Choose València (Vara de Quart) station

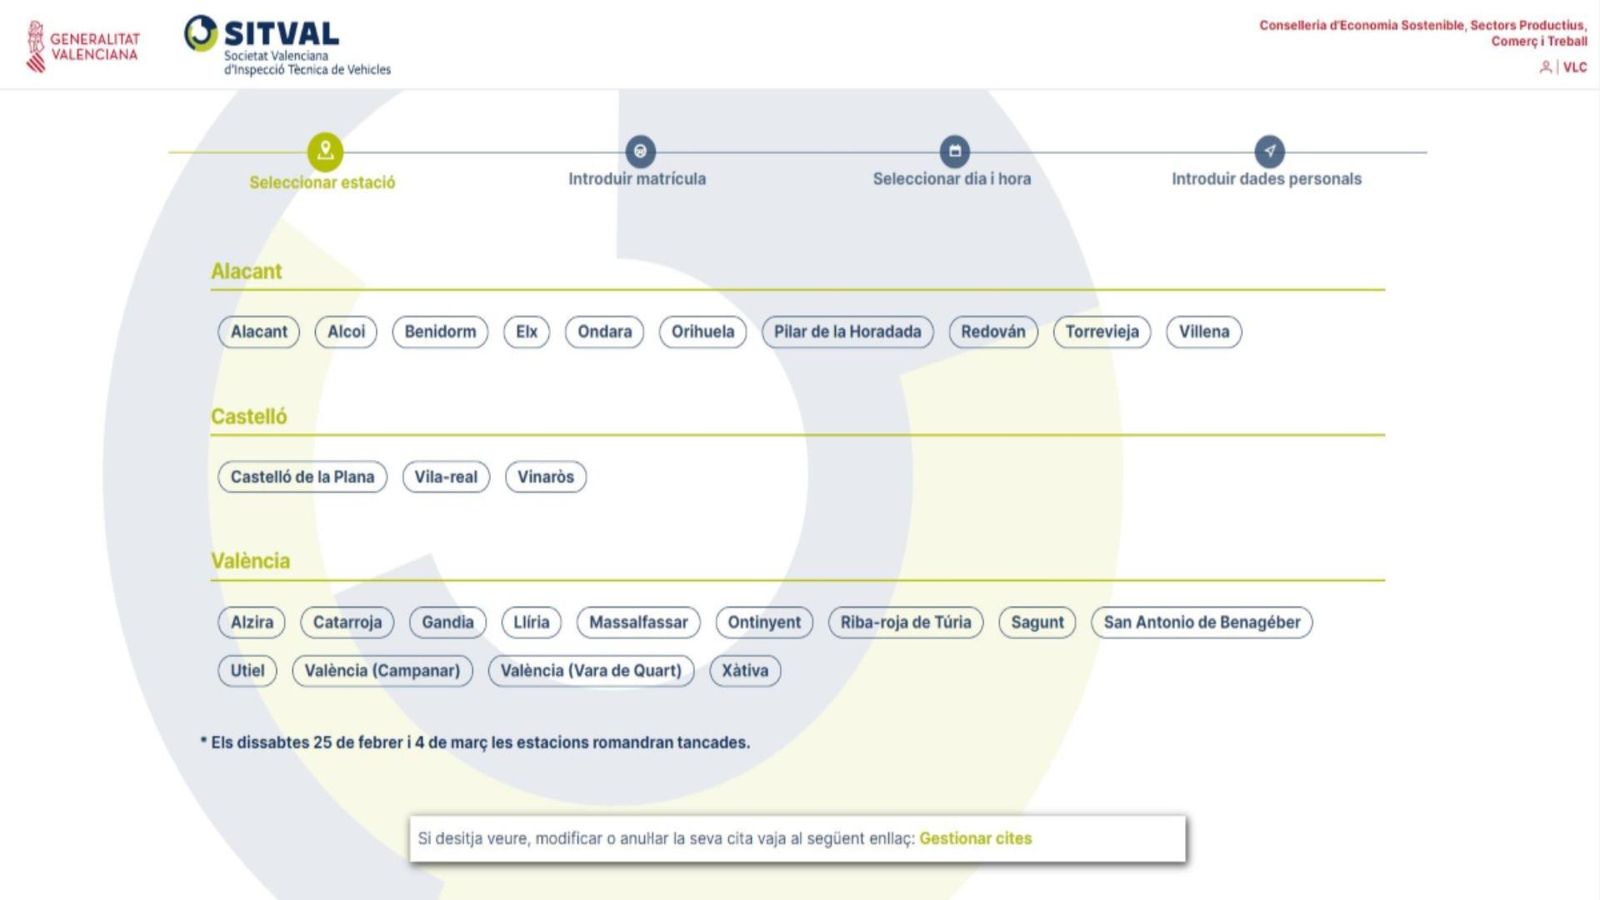coord(591,671)
